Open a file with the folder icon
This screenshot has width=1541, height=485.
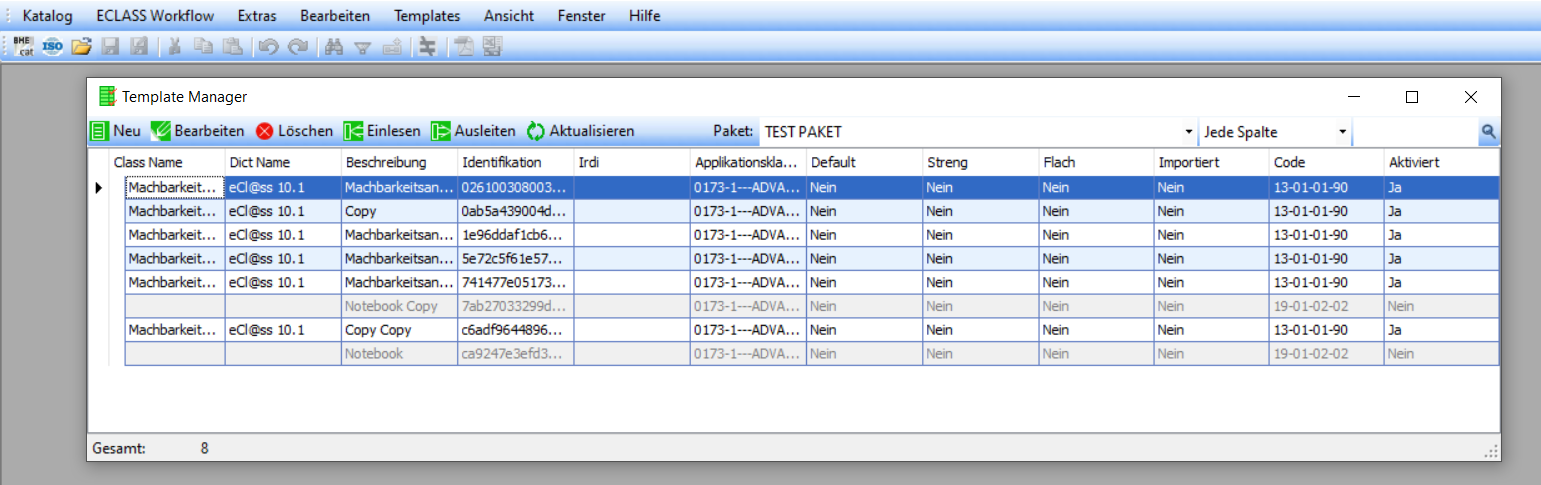(x=81, y=46)
